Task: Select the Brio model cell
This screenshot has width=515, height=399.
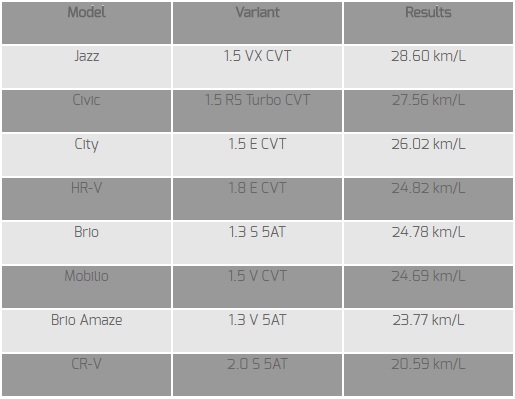Action: coord(86,243)
